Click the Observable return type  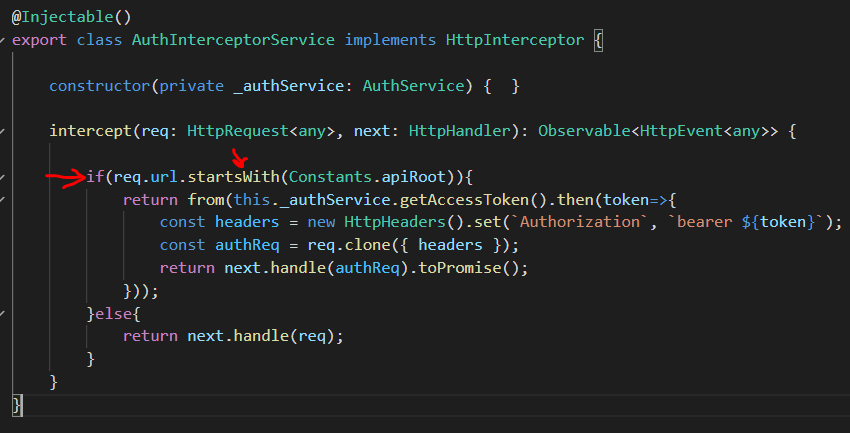pyautogui.click(x=584, y=131)
